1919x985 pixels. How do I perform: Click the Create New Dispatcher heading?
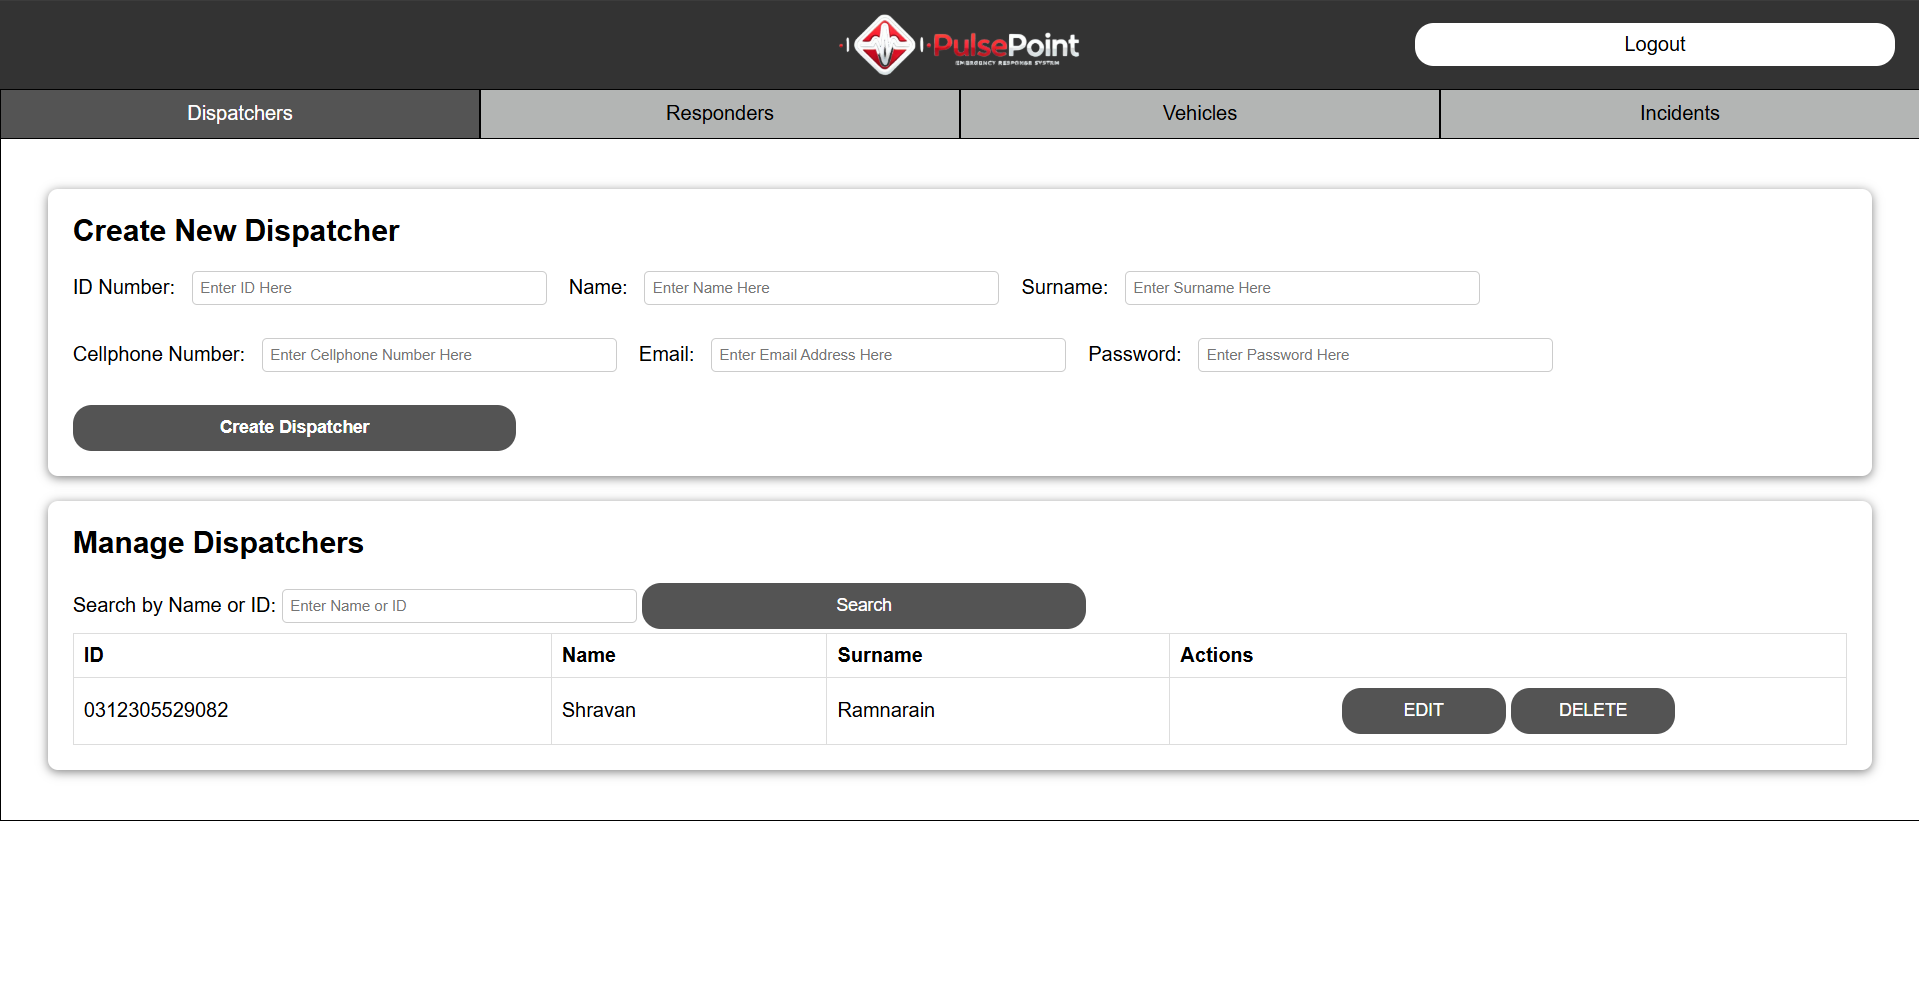tap(236, 231)
